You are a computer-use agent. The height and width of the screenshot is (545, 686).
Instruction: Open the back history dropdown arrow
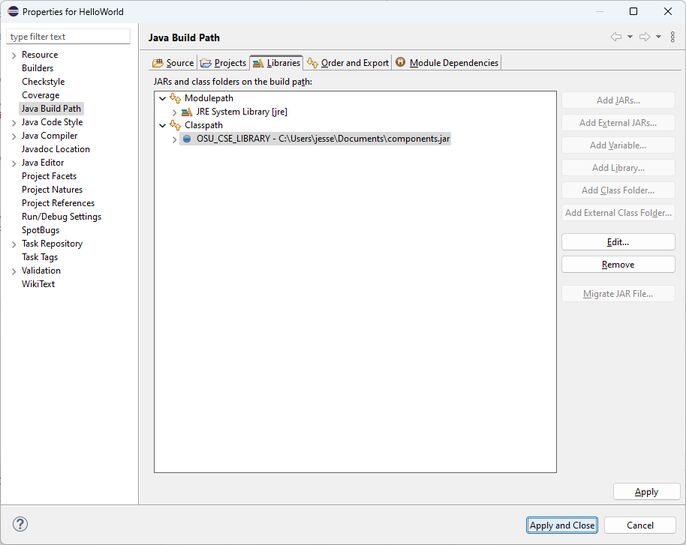(x=630, y=37)
